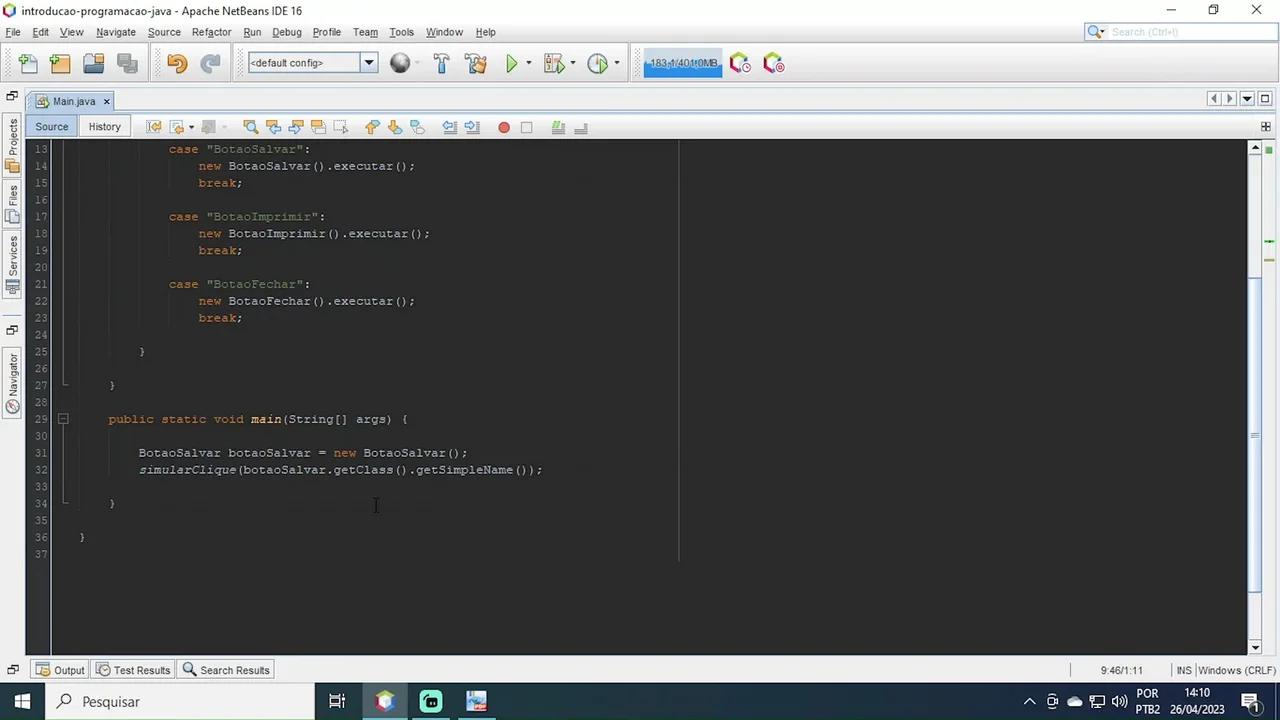Open the Find Selection magnifier icon
The height and width of the screenshot is (720, 1280).
point(251,127)
